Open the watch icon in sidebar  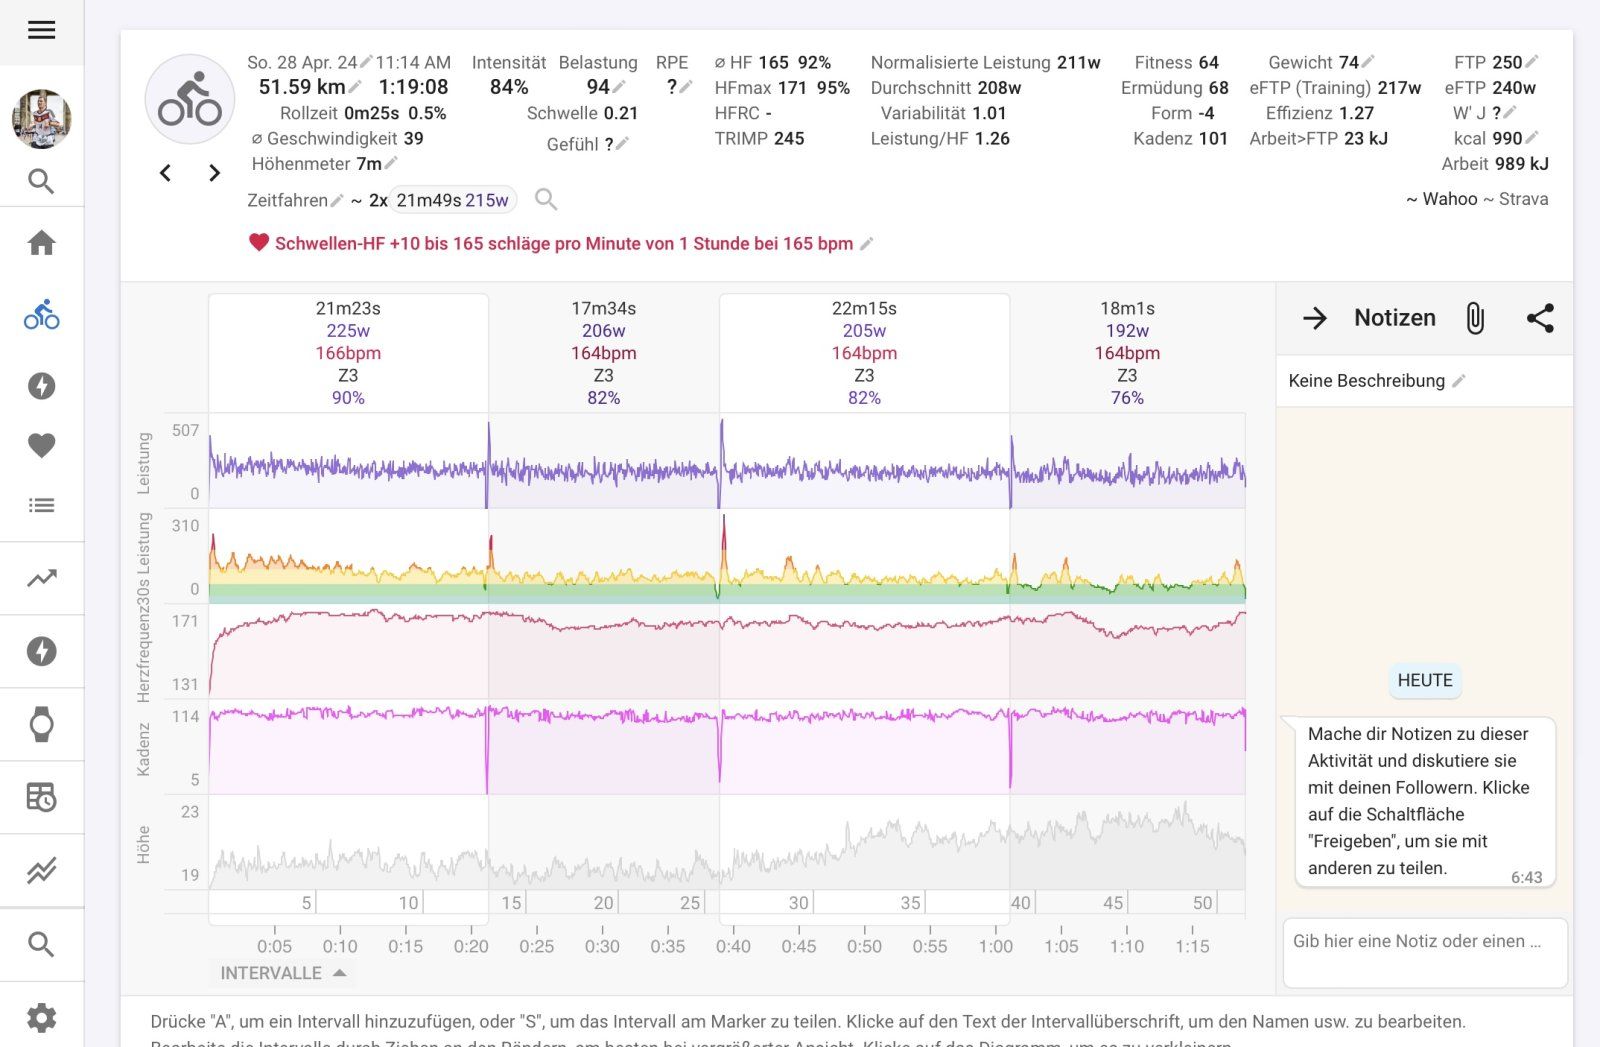pyautogui.click(x=41, y=724)
